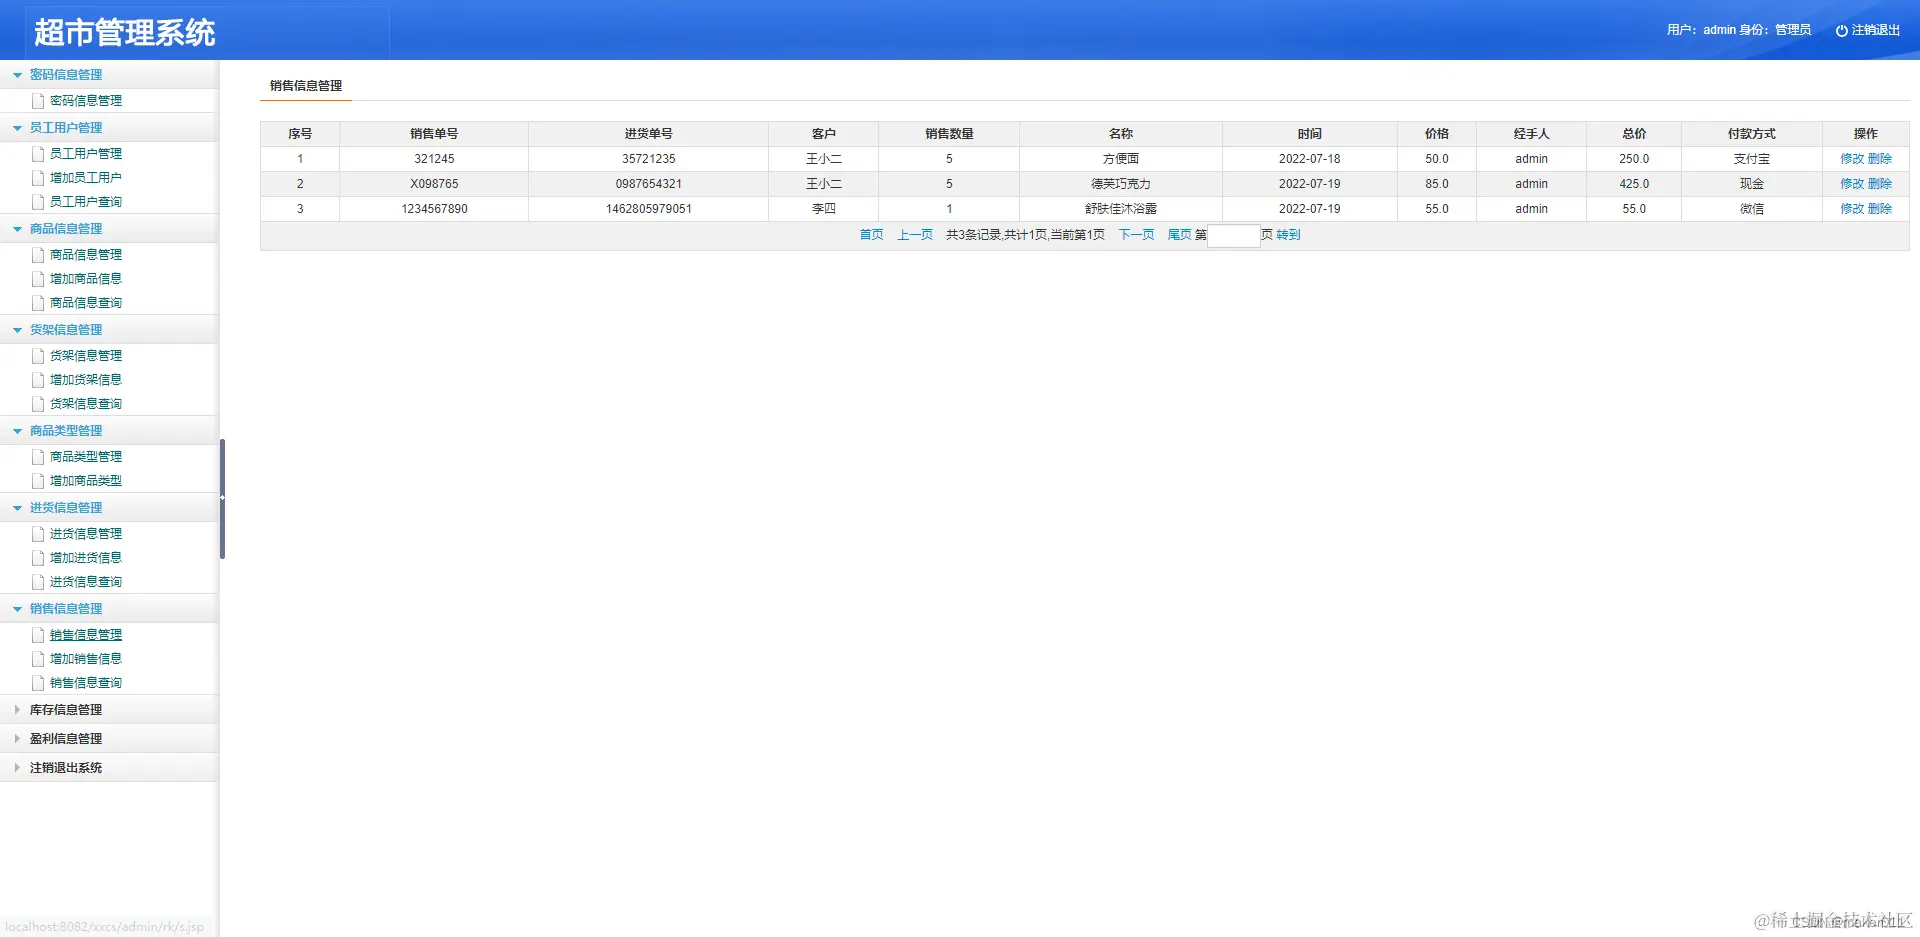
Task: Click the file icon next to 进货信息查询
Action: (x=38, y=582)
